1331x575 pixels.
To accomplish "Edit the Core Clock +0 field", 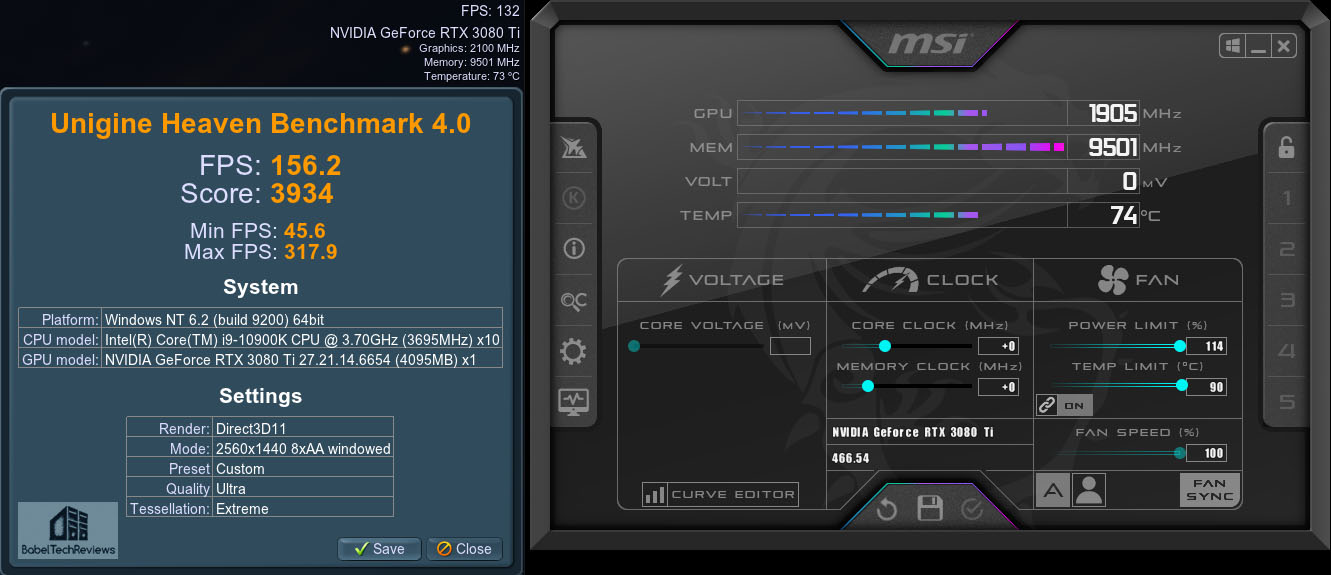I will [x=998, y=346].
